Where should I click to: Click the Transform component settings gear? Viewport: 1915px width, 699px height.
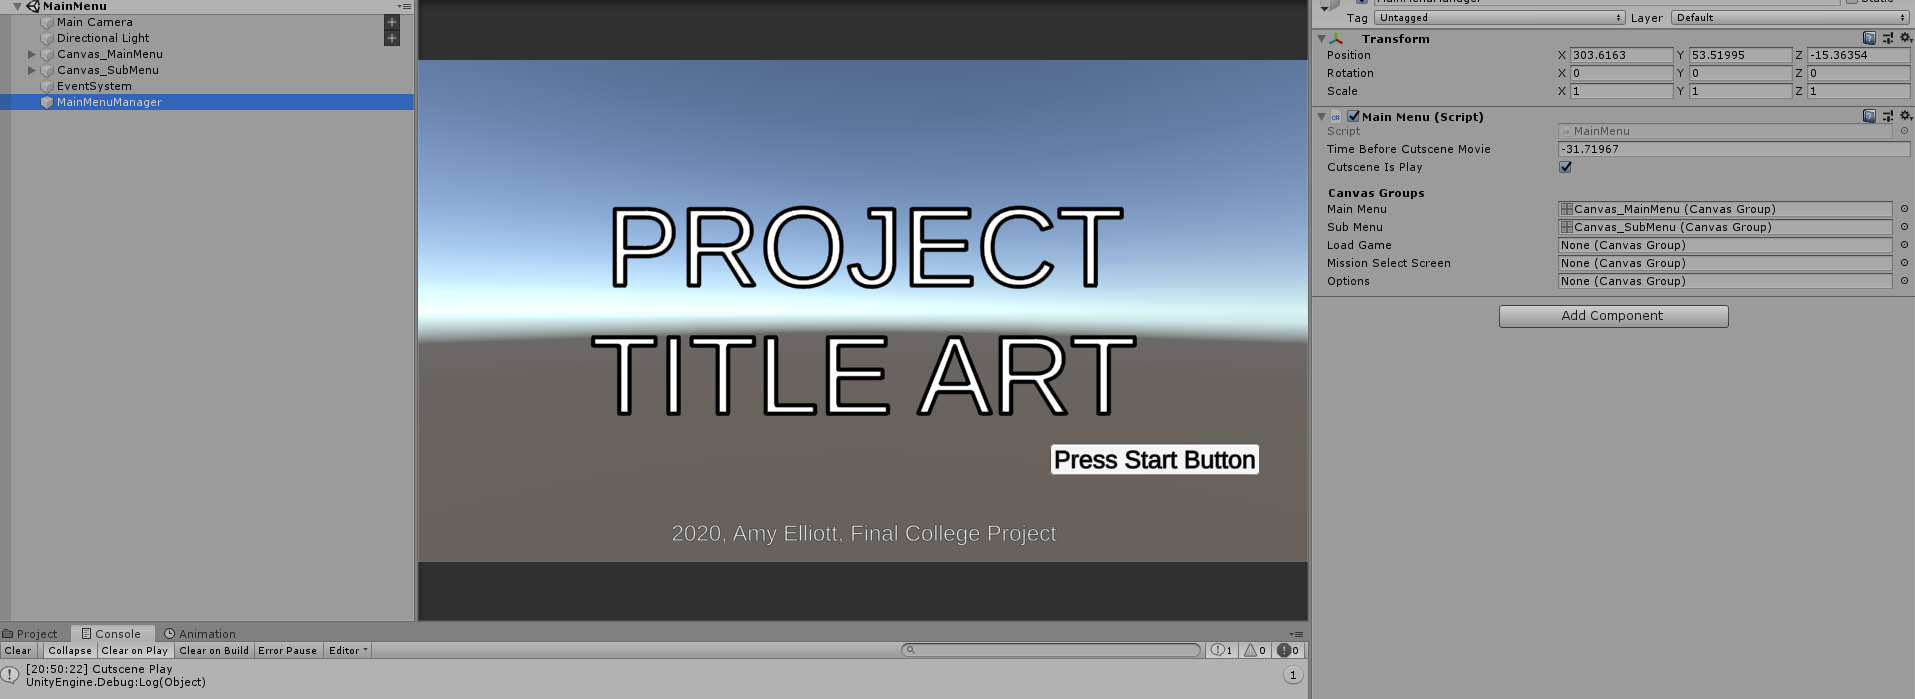[1905, 38]
